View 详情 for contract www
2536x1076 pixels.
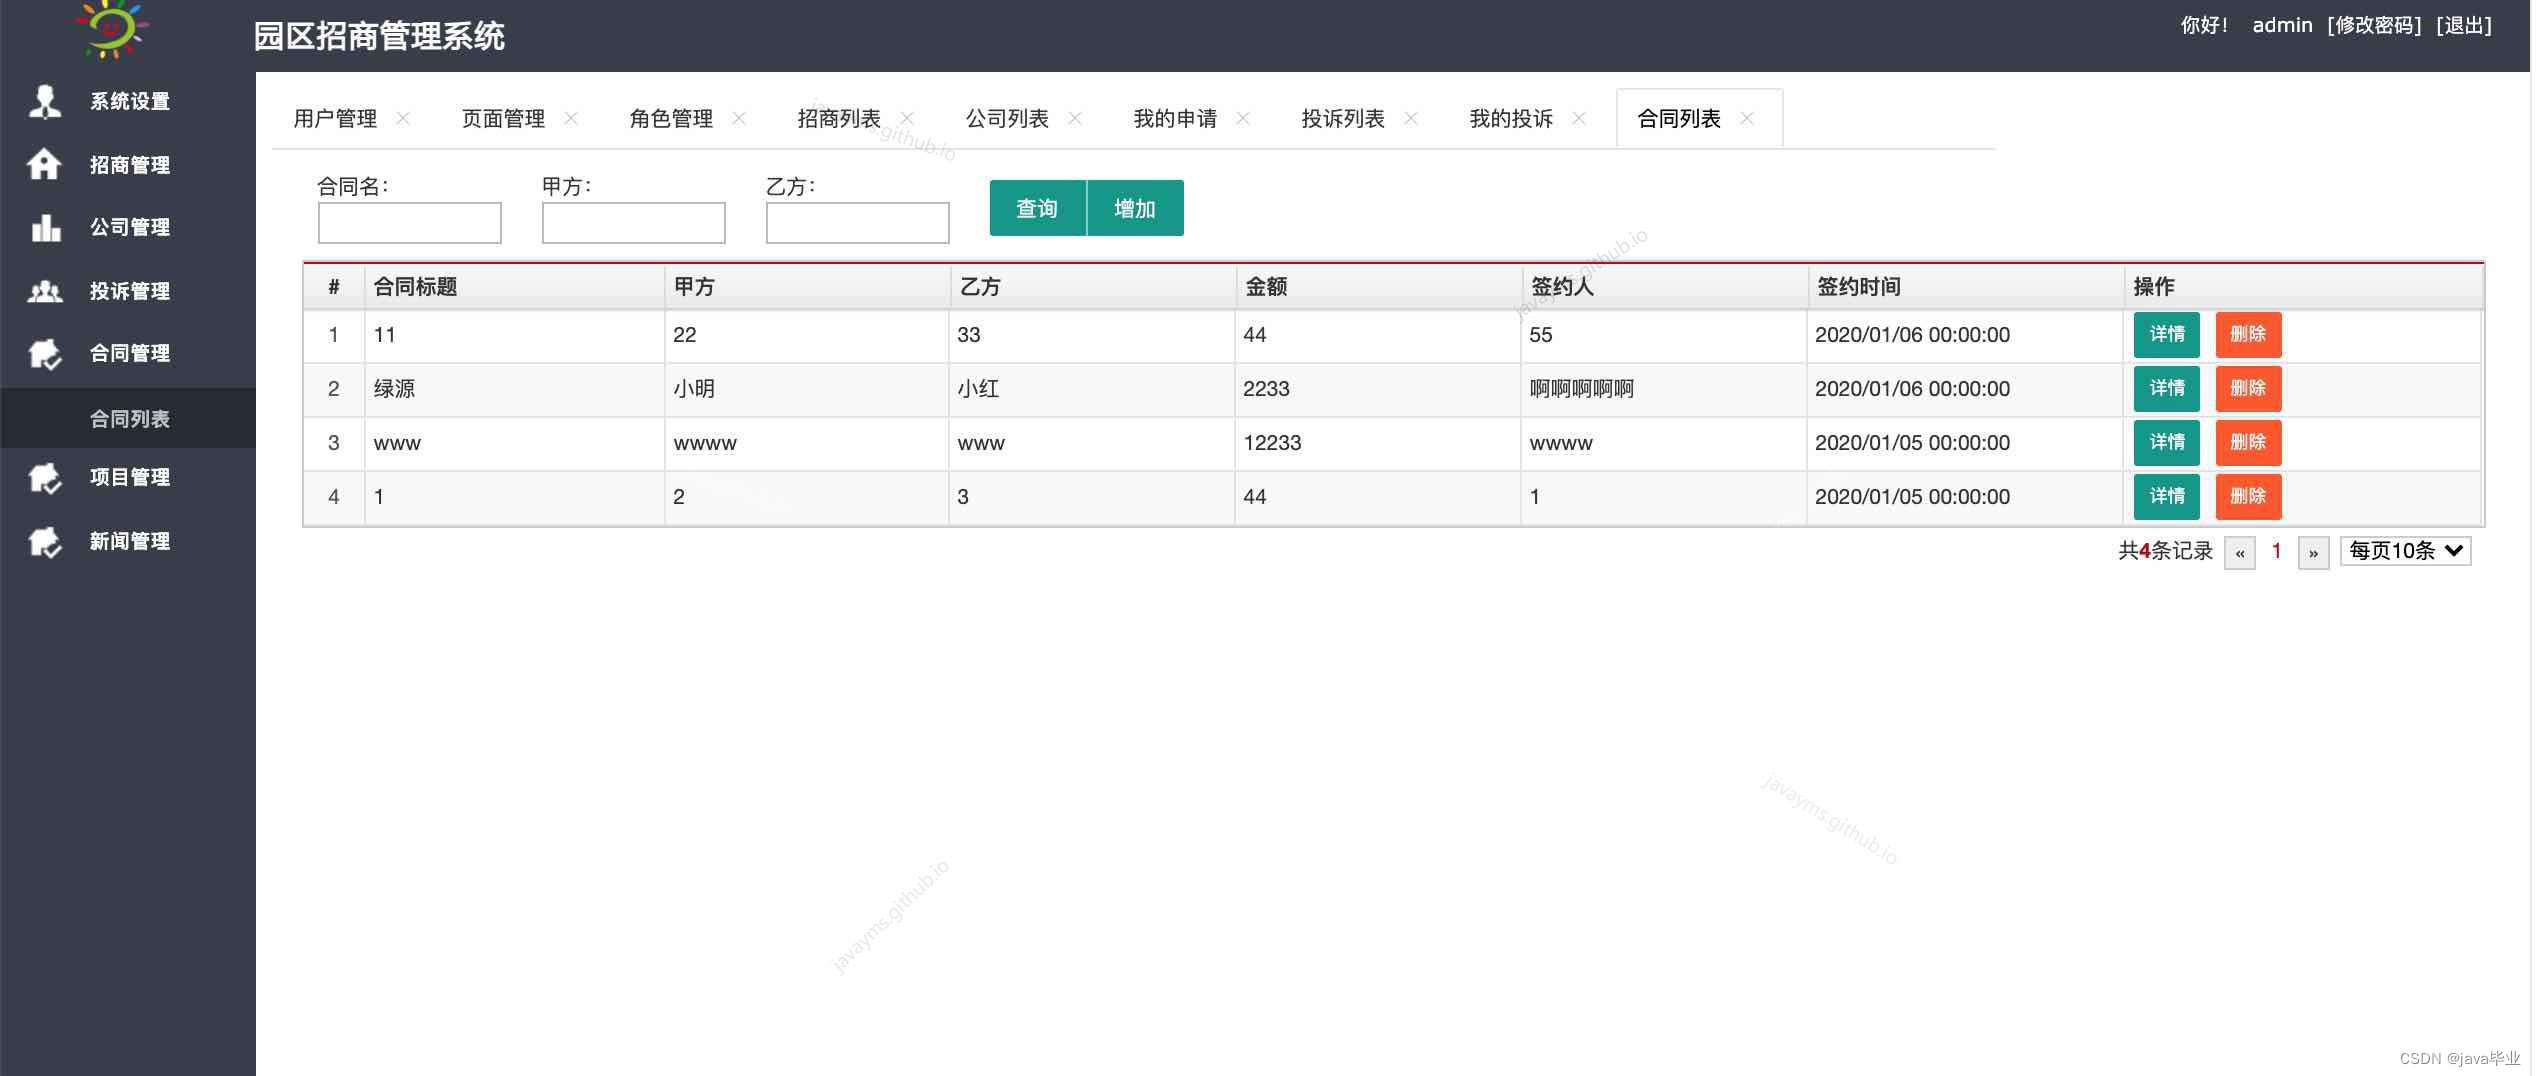click(x=2166, y=442)
